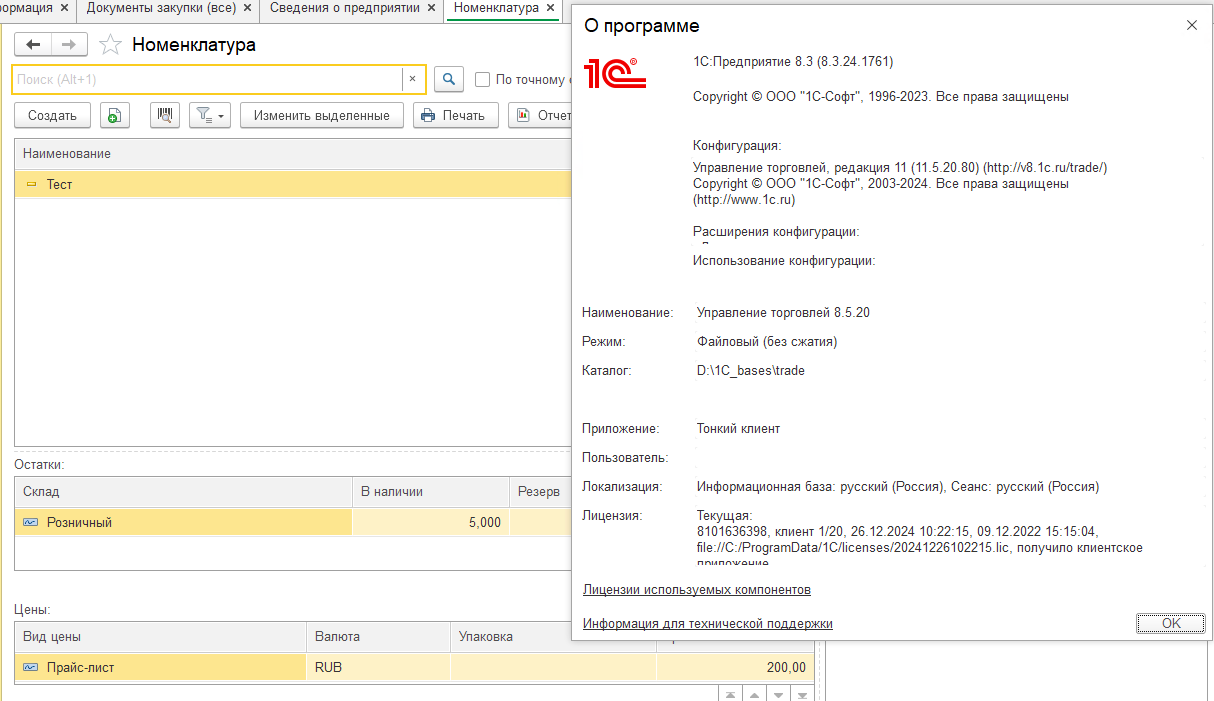Image resolution: width=1214 pixels, height=701 pixels.
Task: Click the 5,000 stock quantity cell
Action: 431,522
